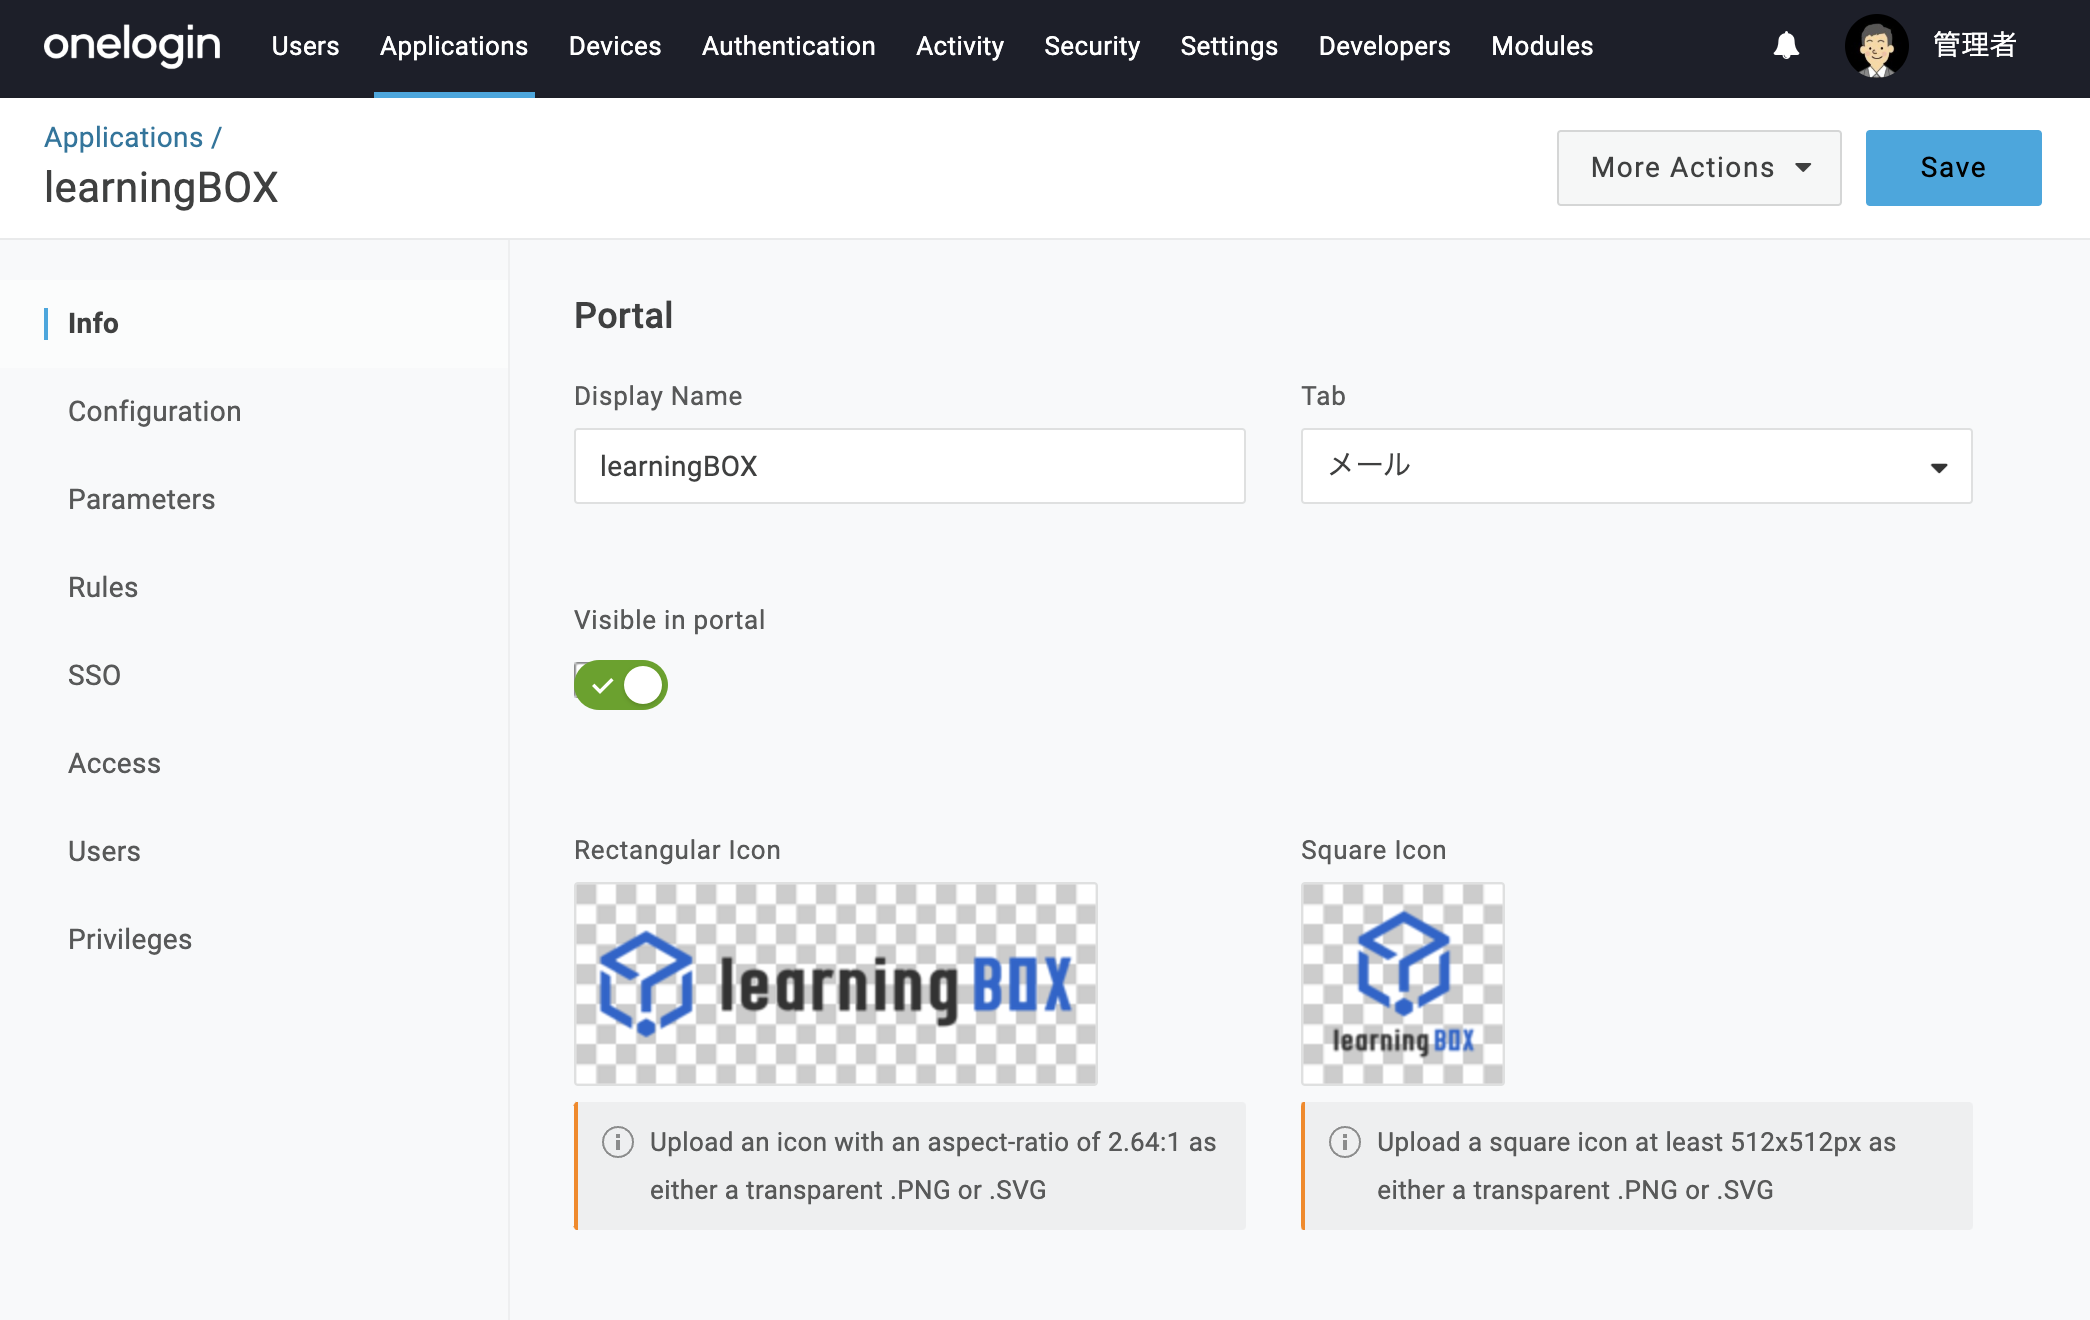This screenshot has width=2090, height=1320.
Task: Open the Developers menu
Action: [1384, 46]
